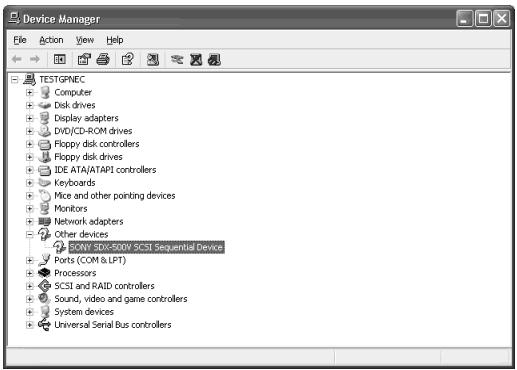Click the Mice and pointing devices icon
The image size is (517, 370).
click(44, 196)
